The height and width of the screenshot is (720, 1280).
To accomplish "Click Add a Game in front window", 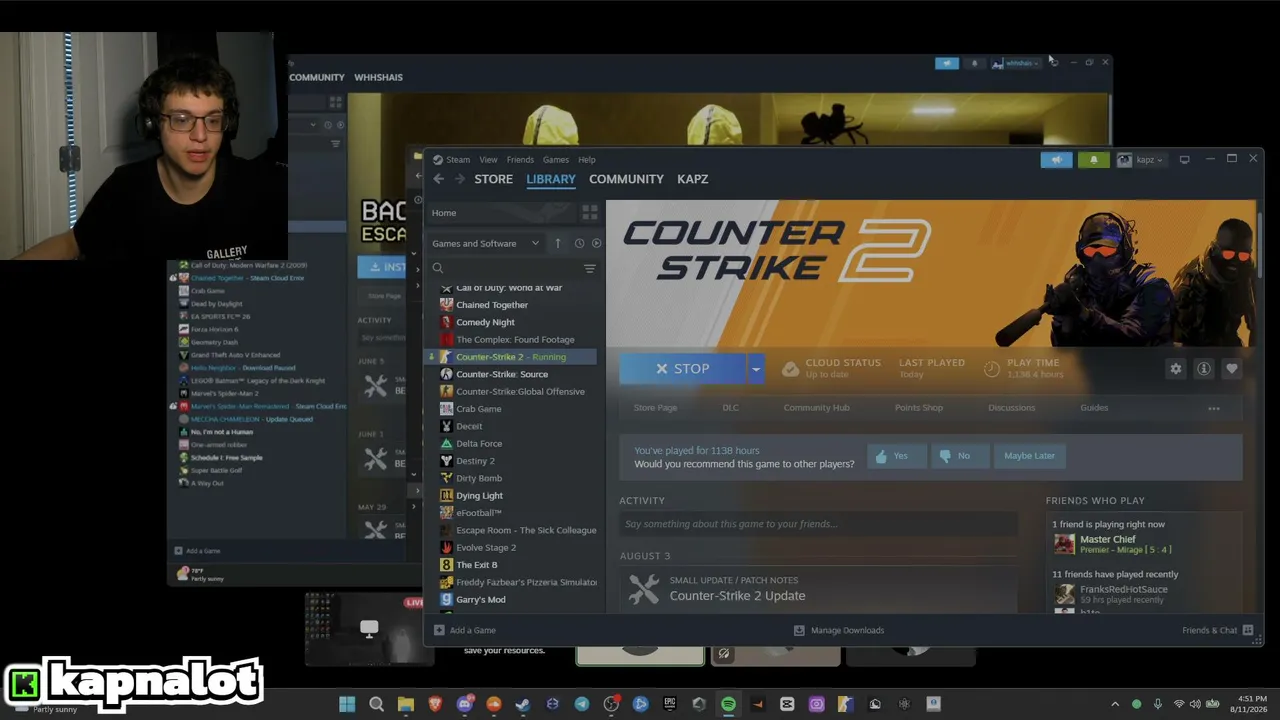I will tap(465, 630).
